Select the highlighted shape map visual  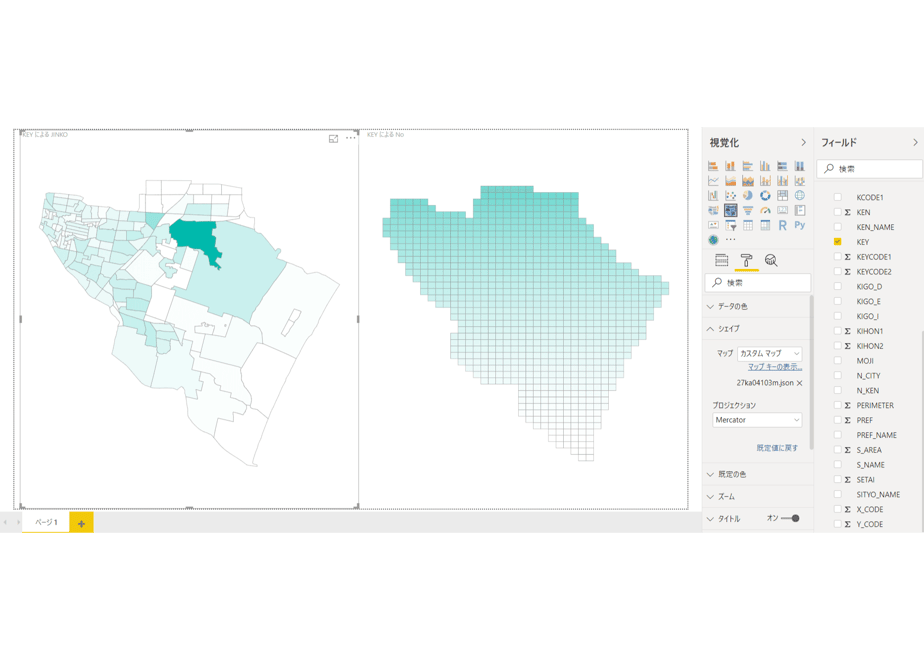tap(730, 210)
